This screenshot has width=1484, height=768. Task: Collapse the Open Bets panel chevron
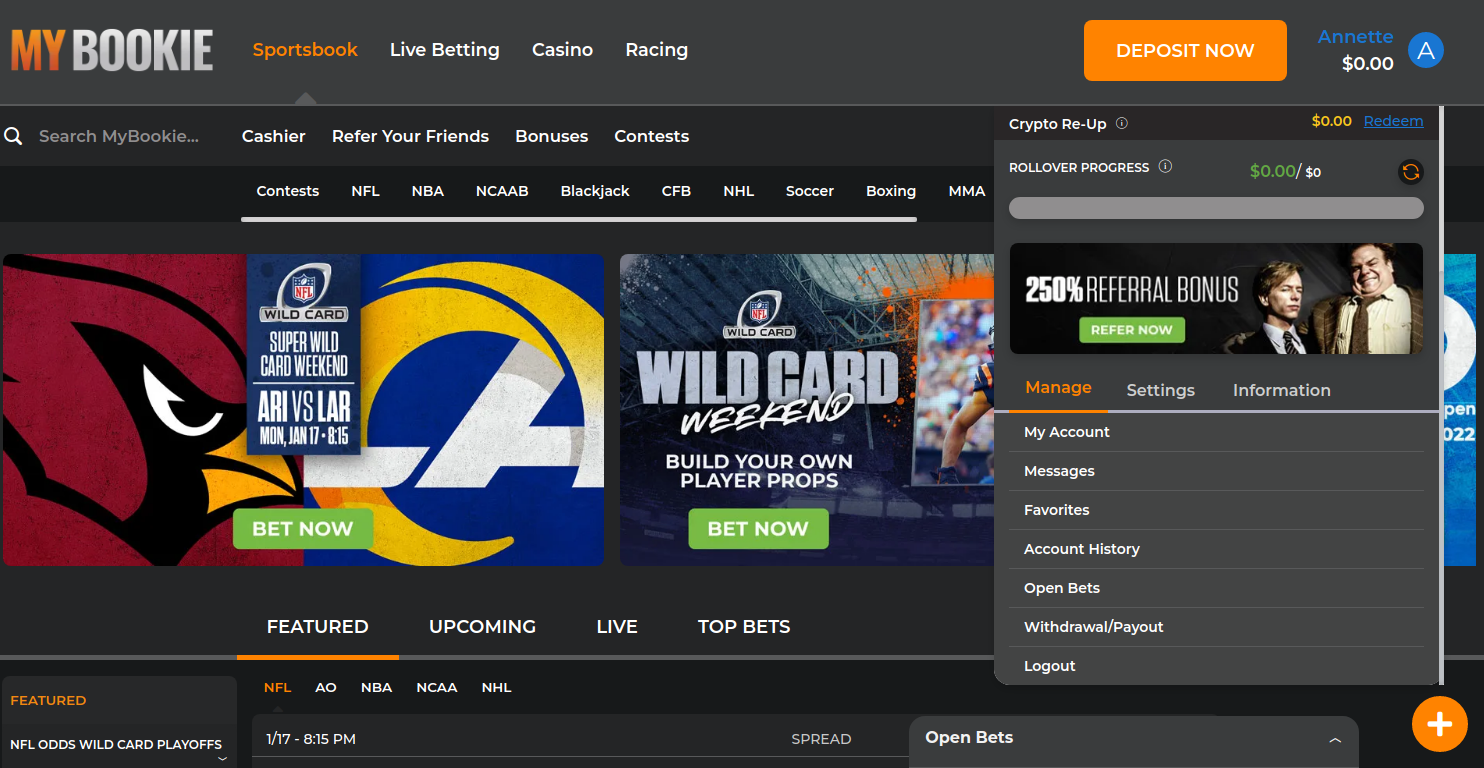coord(1335,740)
